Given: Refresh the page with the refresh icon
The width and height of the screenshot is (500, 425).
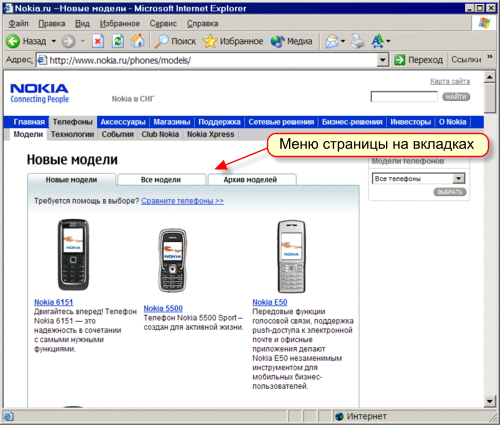Looking at the screenshot, I should [x=118, y=41].
